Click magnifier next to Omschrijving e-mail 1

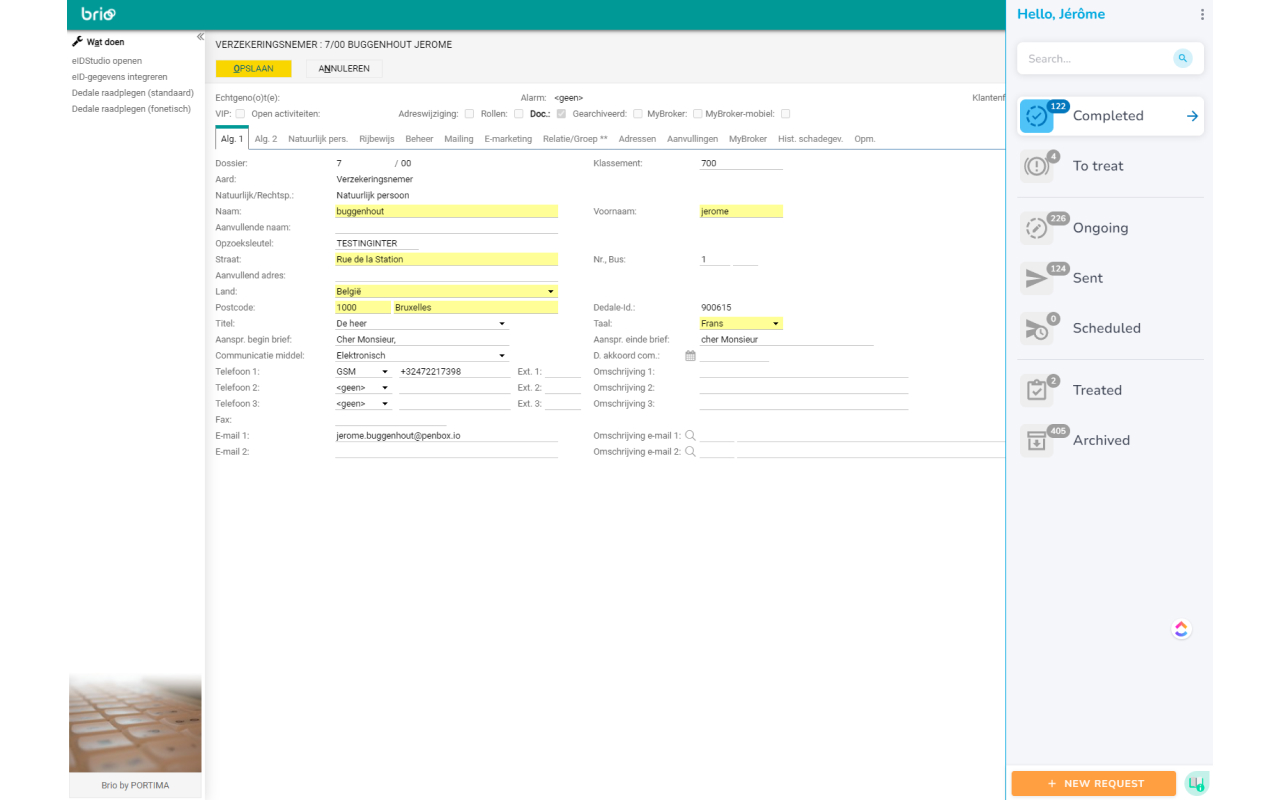(690, 436)
